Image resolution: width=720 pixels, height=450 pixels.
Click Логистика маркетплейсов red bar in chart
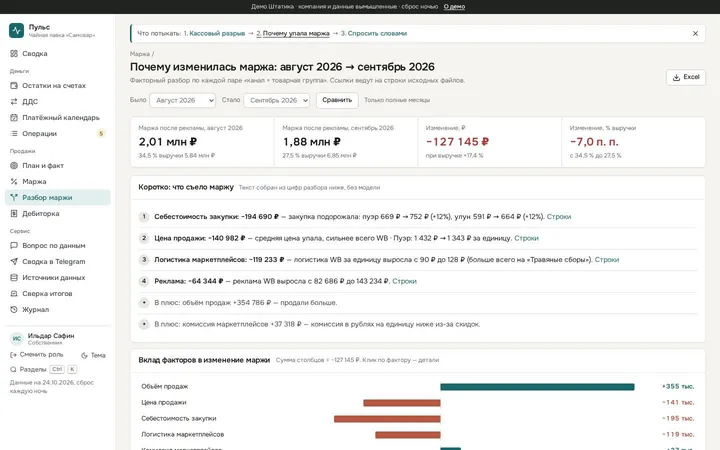pyautogui.click(x=408, y=435)
